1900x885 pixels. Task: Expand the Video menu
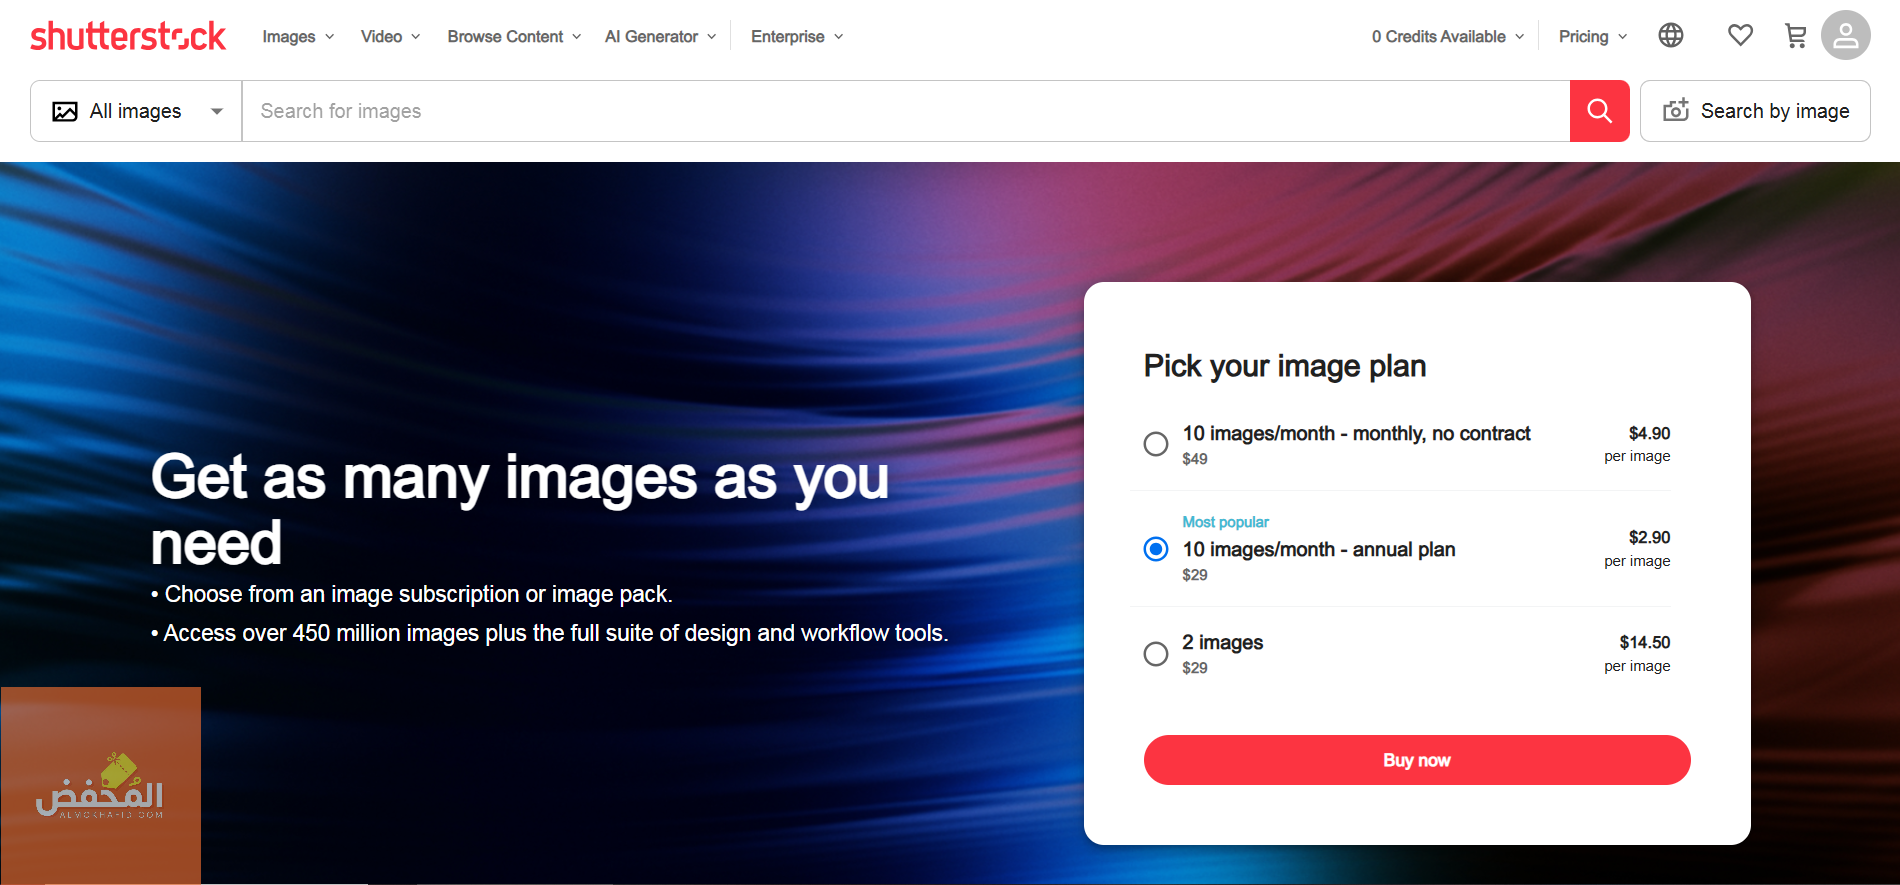[390, 37]
